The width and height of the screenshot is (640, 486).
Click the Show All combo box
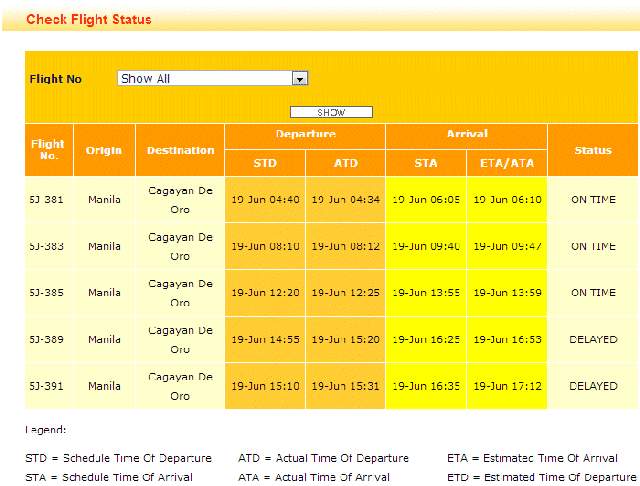pyautogui.click(x=205, y=79)
